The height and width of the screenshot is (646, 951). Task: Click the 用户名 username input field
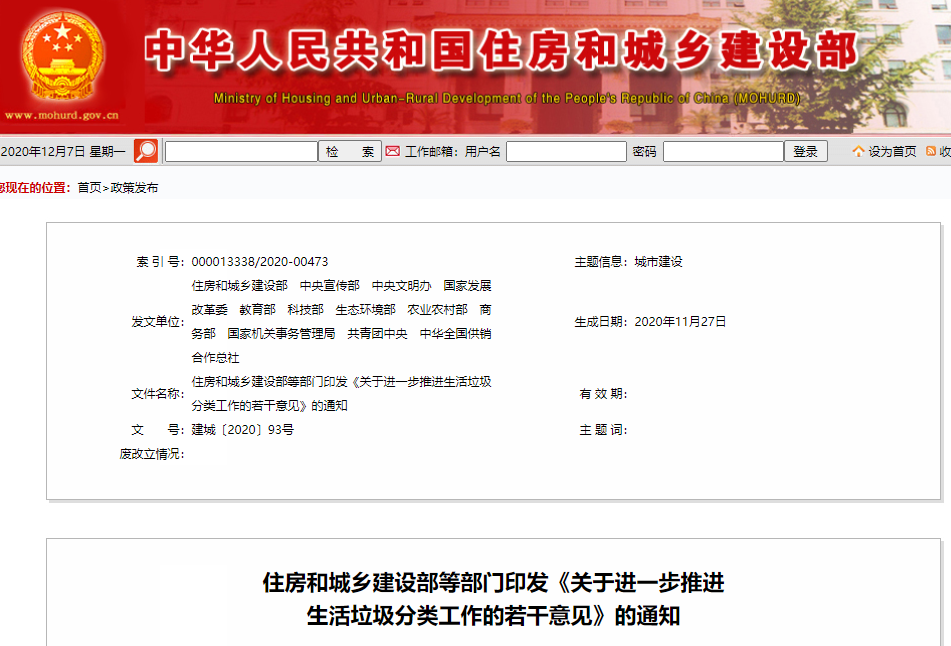566,152
